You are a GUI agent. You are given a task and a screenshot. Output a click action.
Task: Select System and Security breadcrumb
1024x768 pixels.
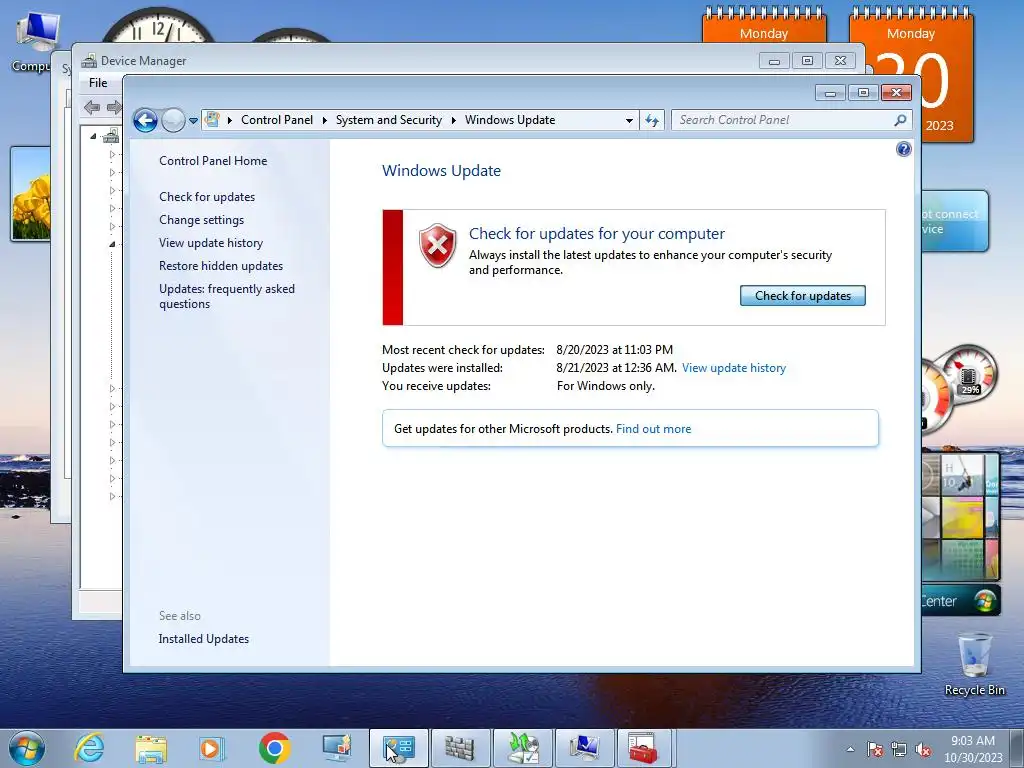pyautogui.click(x=389, y=120)
